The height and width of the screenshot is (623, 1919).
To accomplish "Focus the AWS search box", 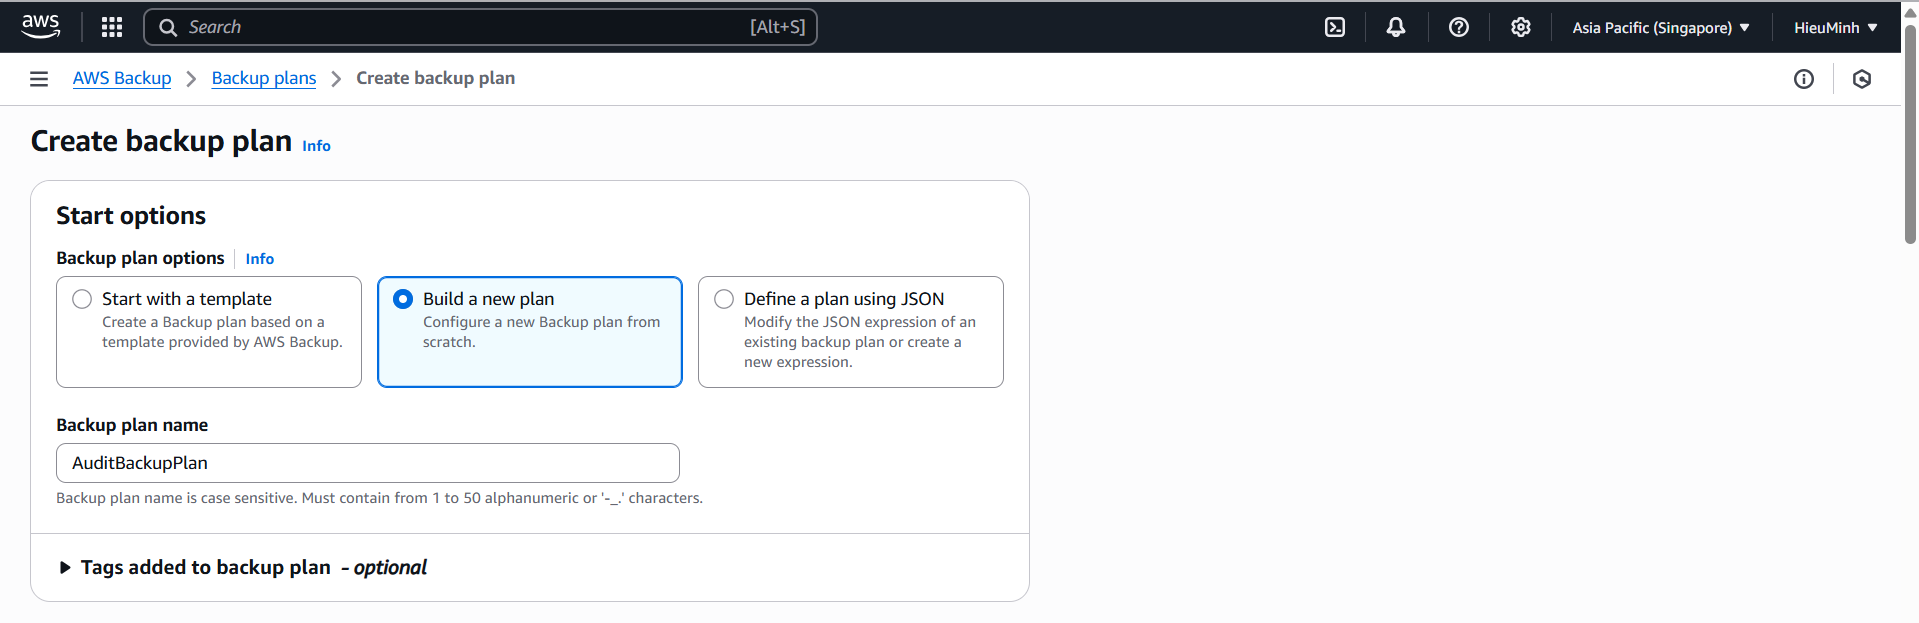I will pos(480,27).
